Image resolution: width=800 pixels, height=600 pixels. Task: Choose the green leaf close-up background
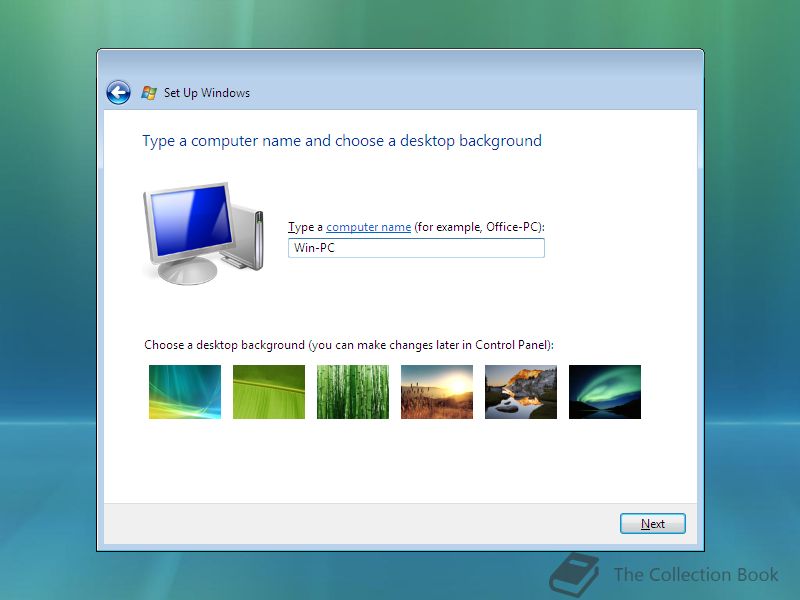point(269,392)
